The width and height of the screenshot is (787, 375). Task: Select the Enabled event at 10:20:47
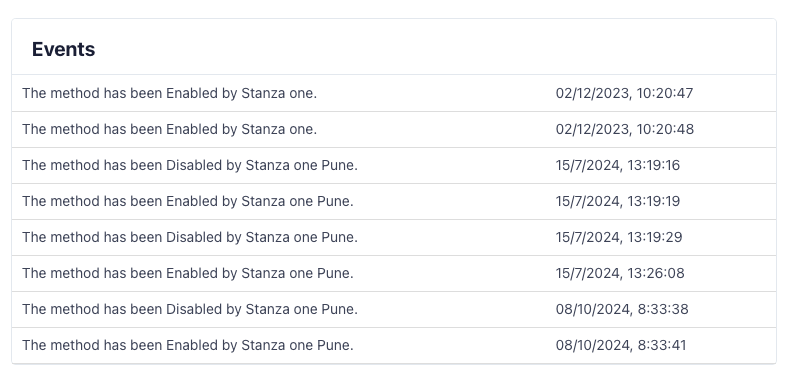tap(394, 93)
